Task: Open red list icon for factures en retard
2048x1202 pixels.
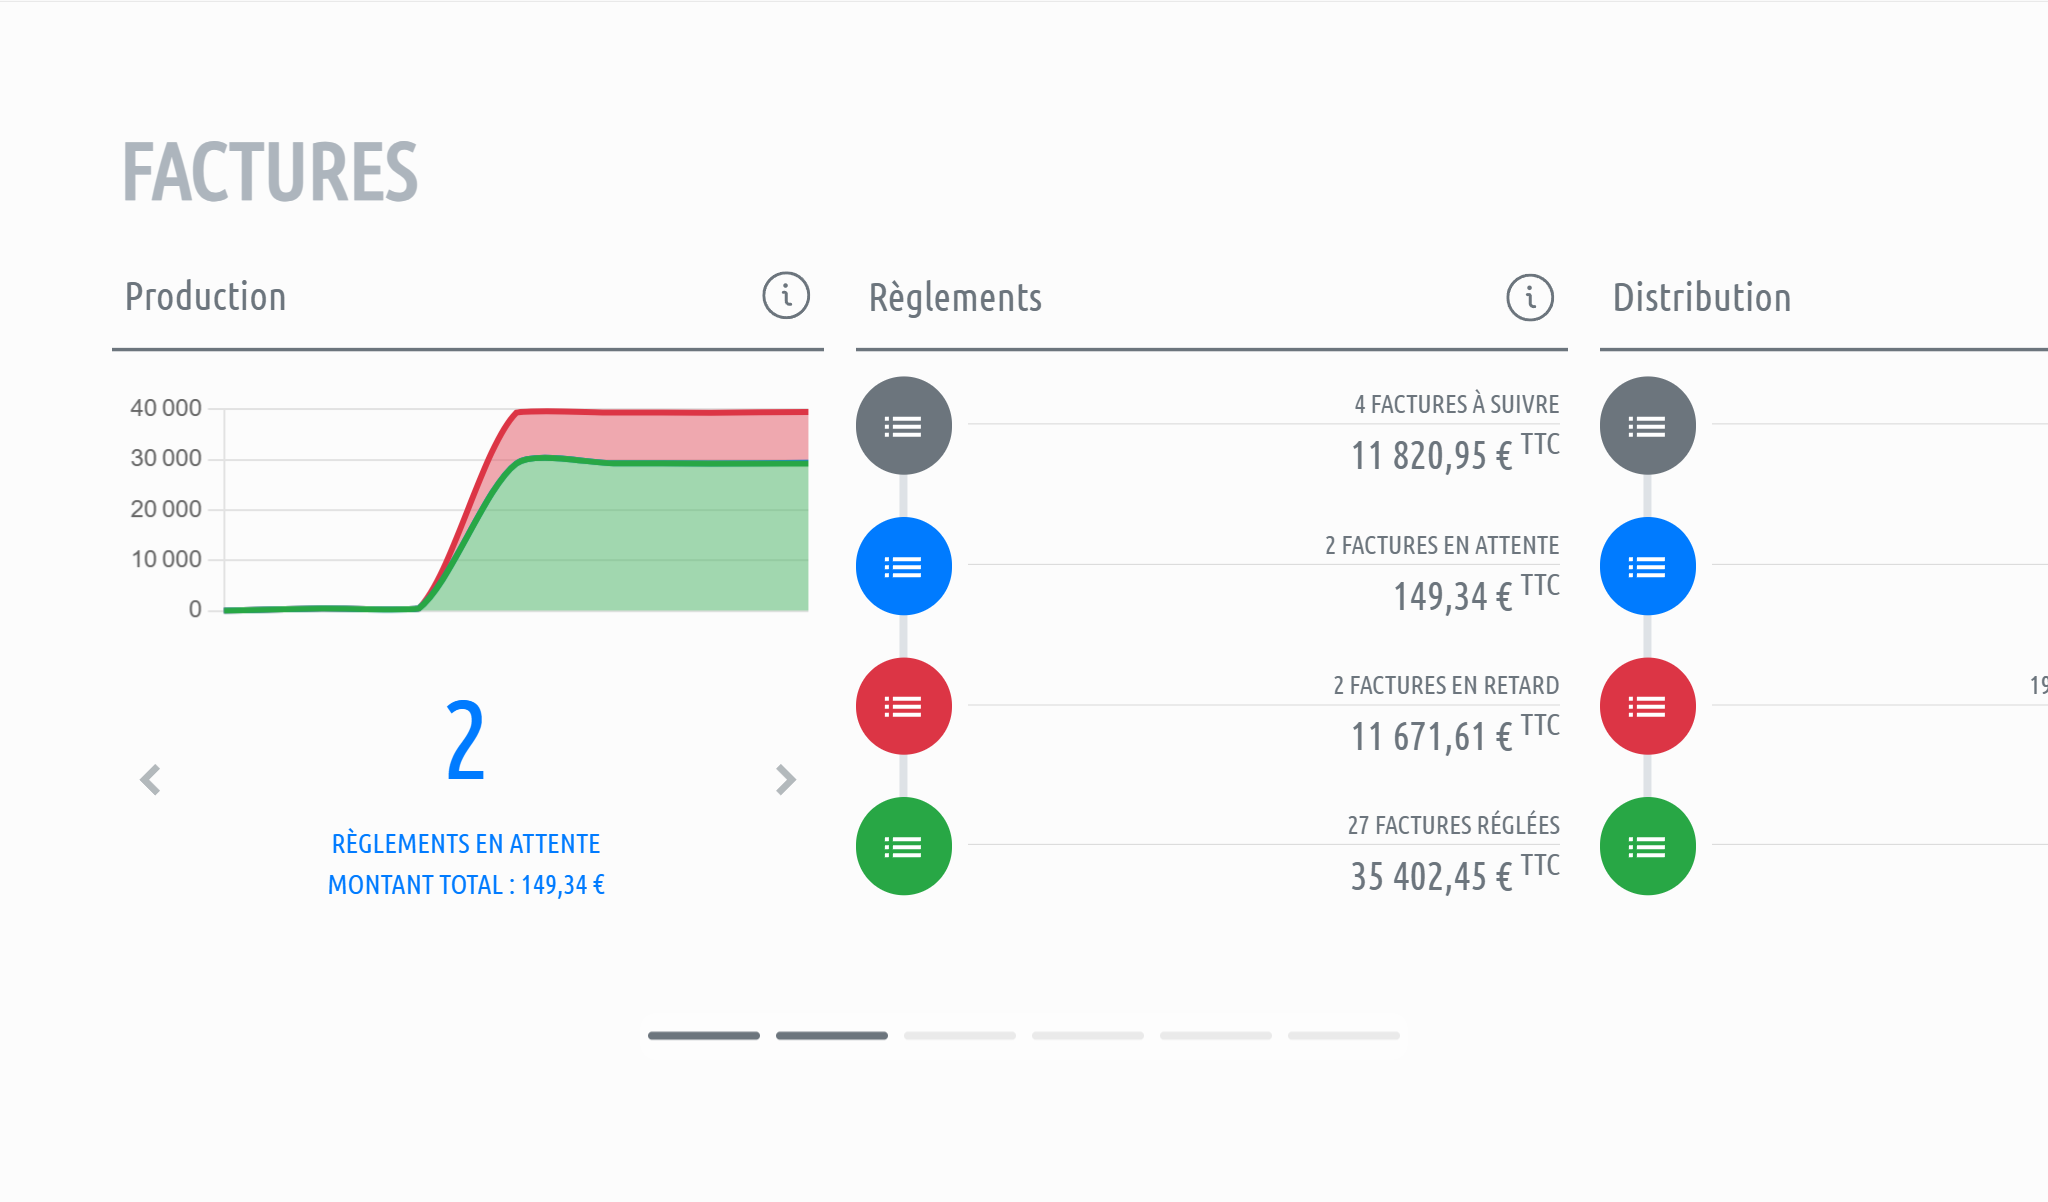Action: (x=903, y=707)
